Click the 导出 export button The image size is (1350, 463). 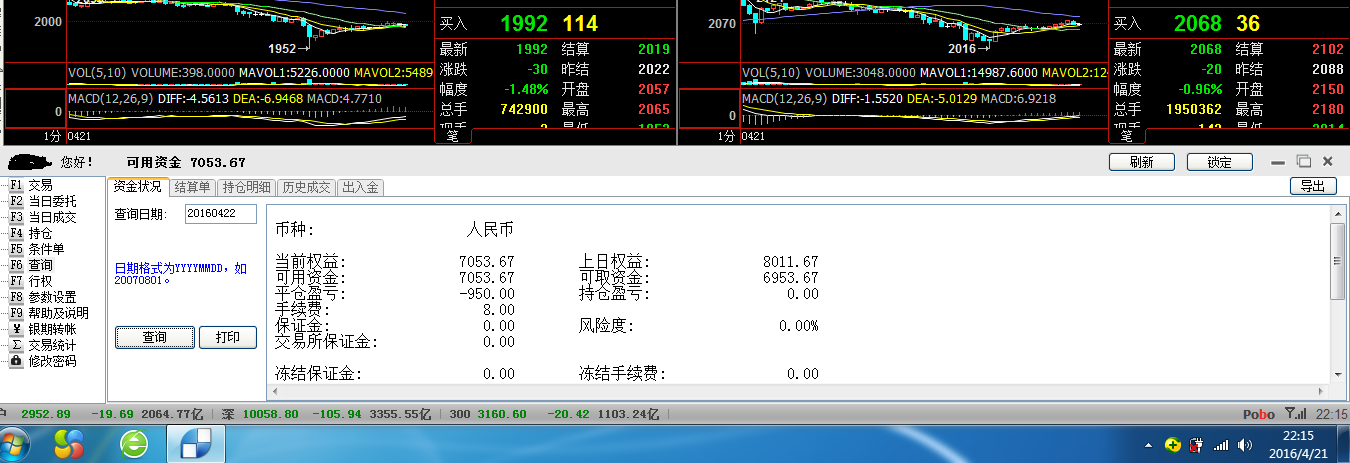tap(1313, 186)
